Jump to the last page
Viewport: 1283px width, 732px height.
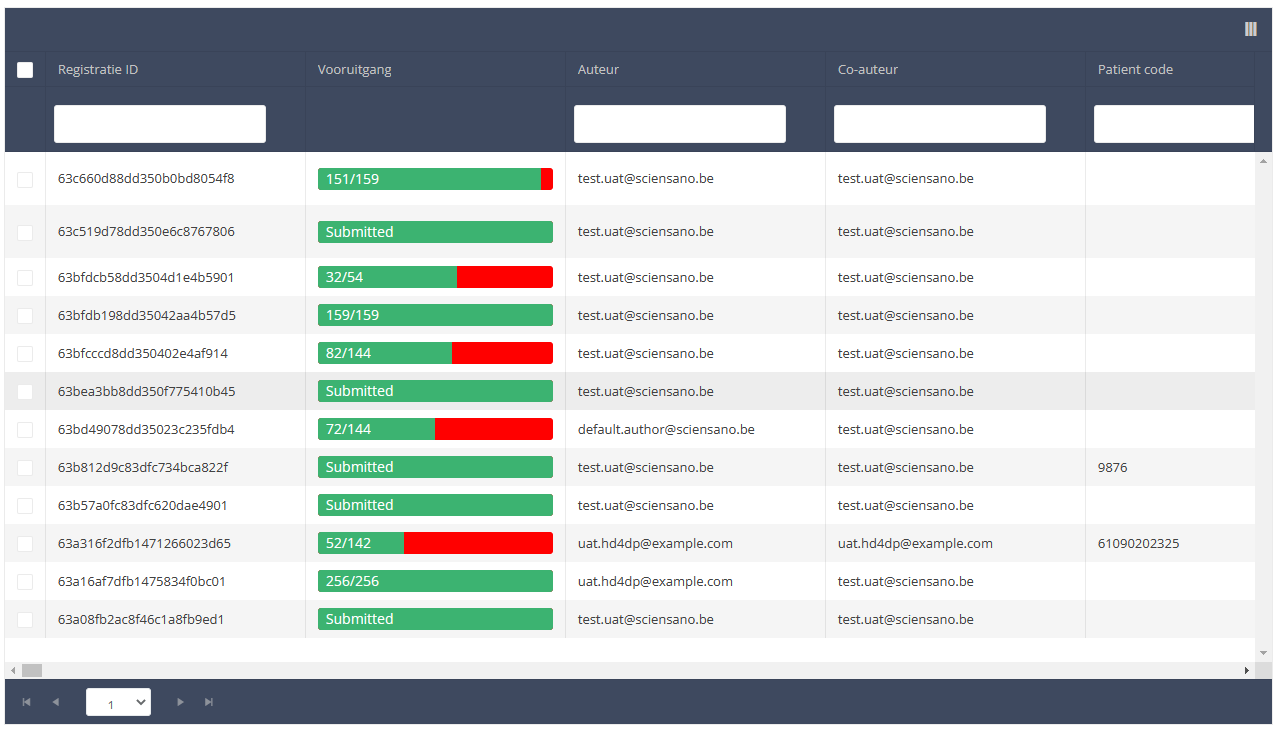pyautogui.click(x=209, y=702)
